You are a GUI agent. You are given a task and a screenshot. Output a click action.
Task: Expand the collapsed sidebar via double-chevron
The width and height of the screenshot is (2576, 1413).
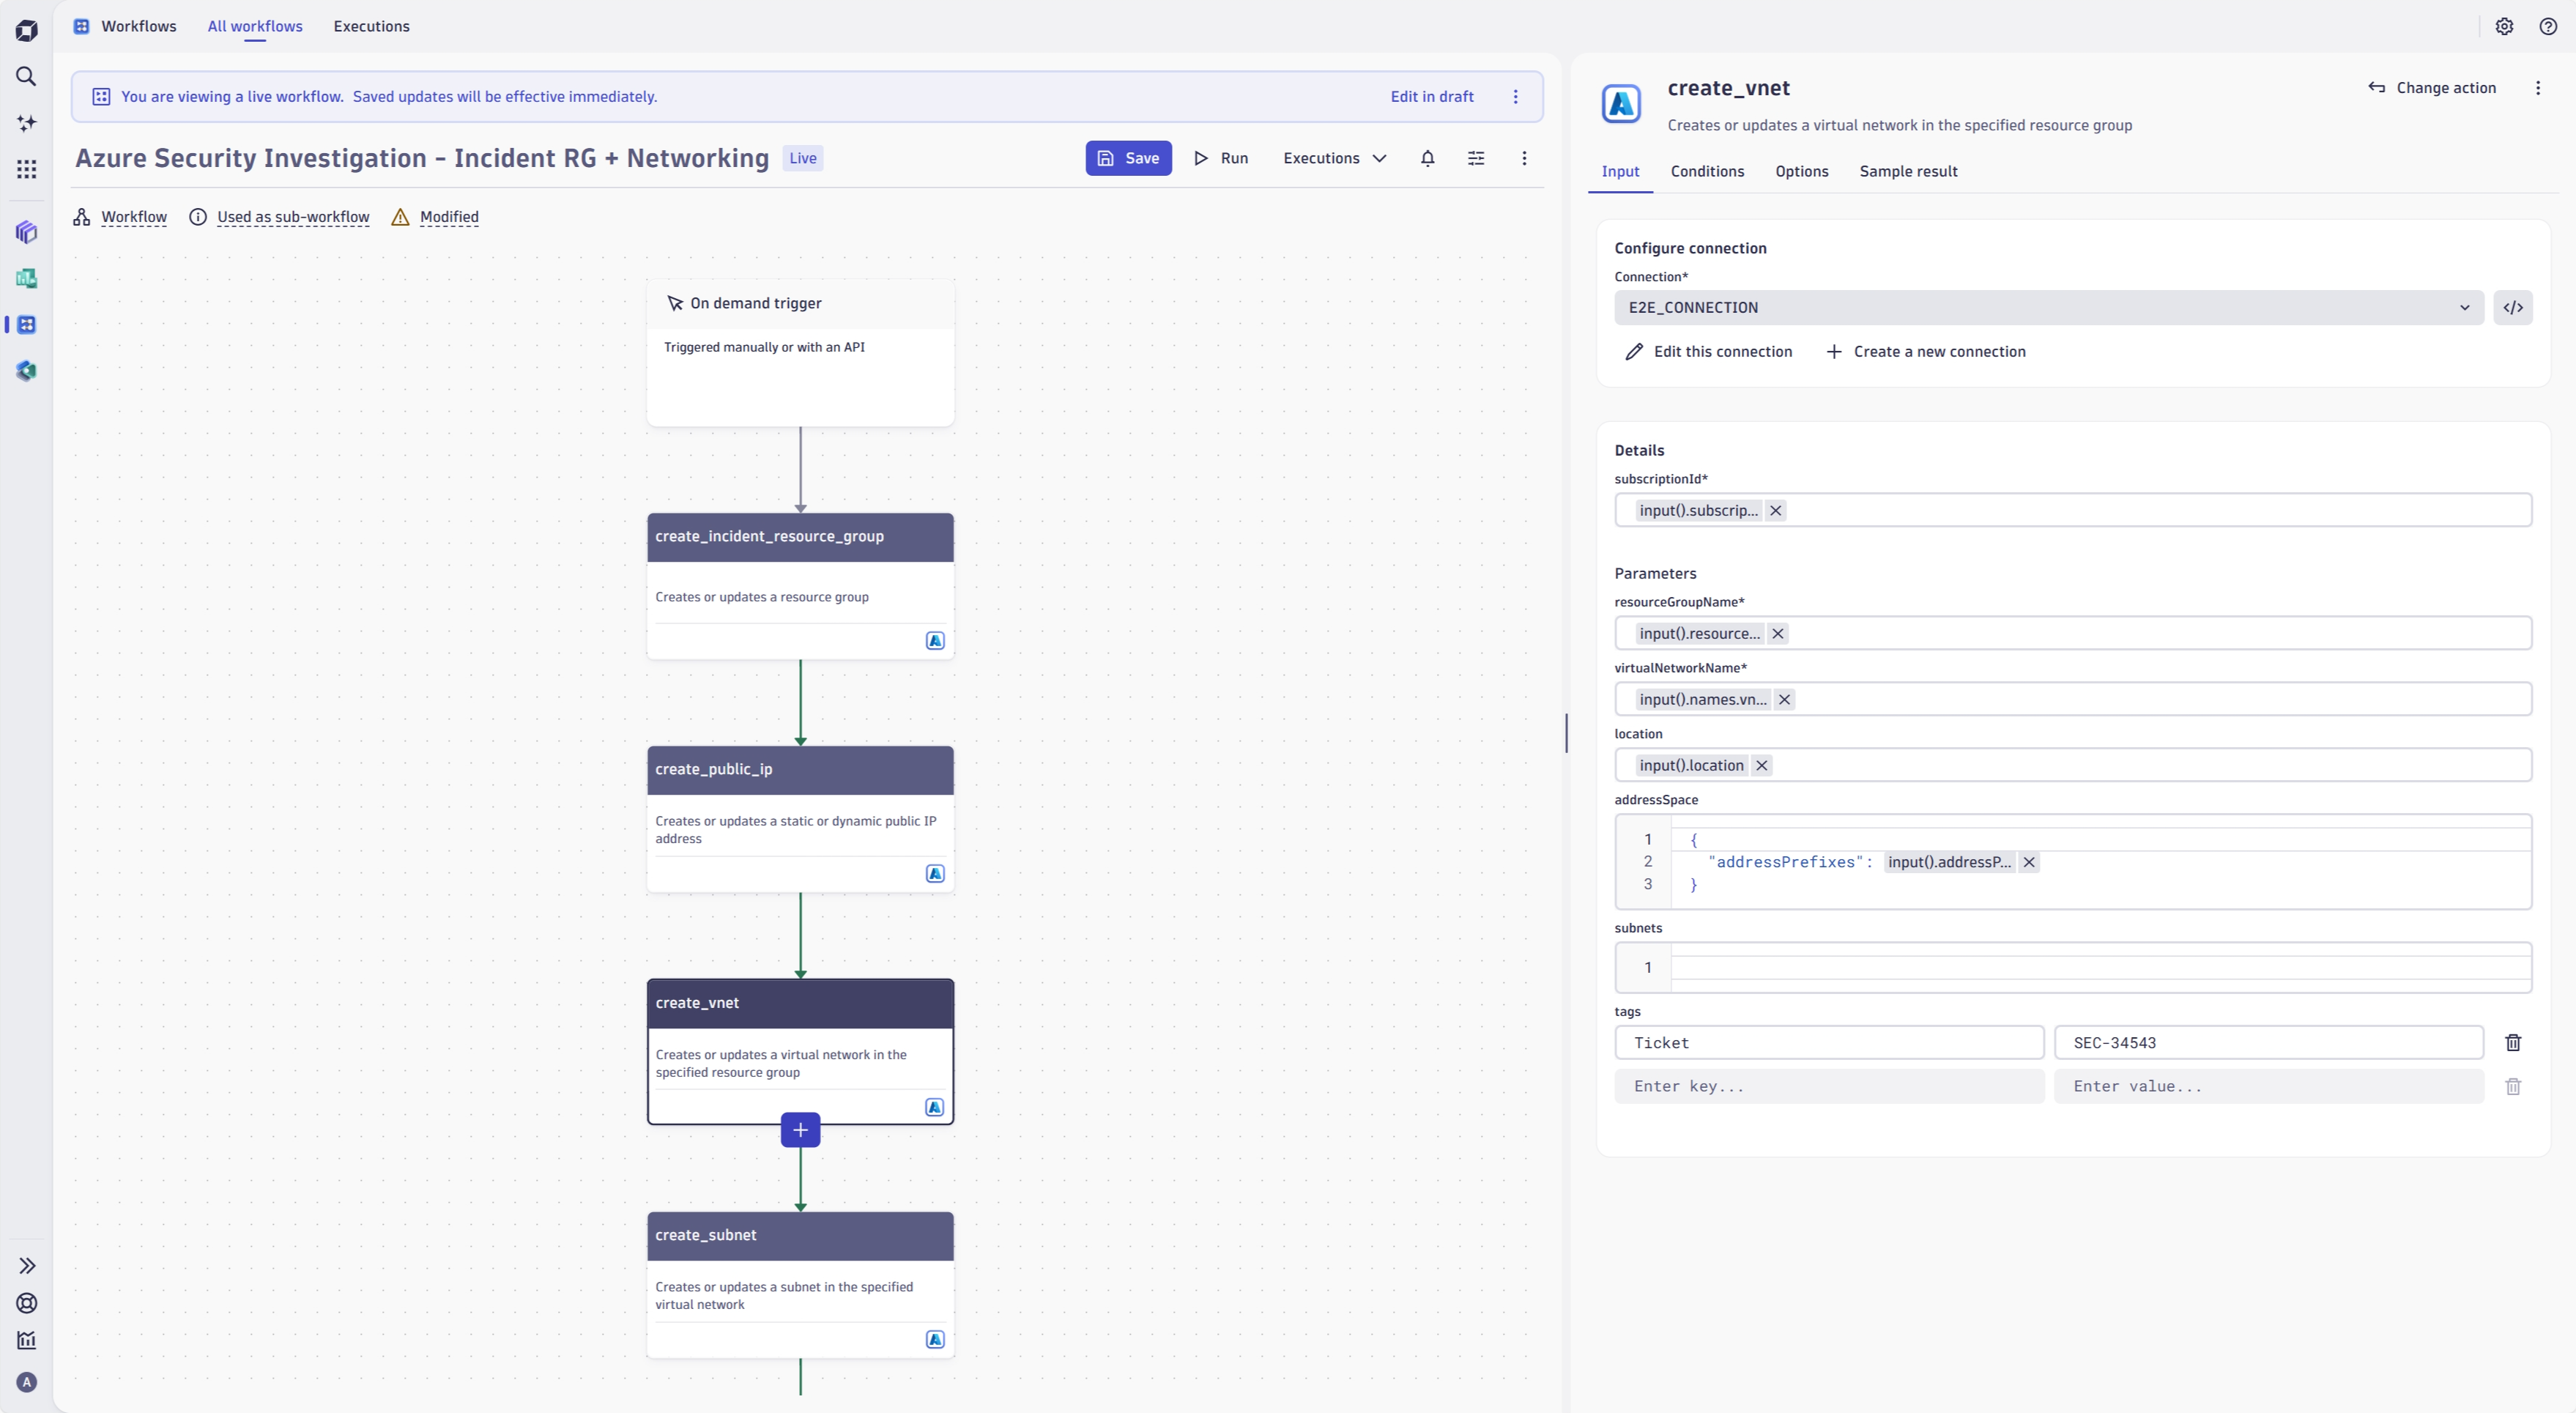tap(26, 1265)
